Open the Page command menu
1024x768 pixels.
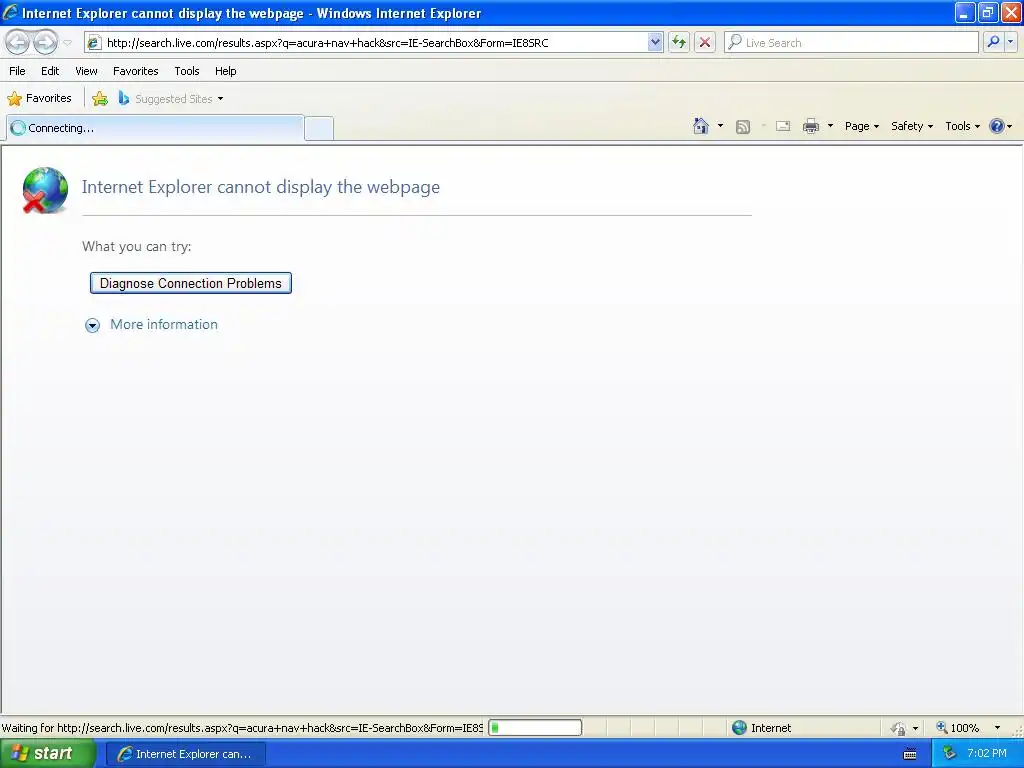pyautogui.click(x=861, y=126)
